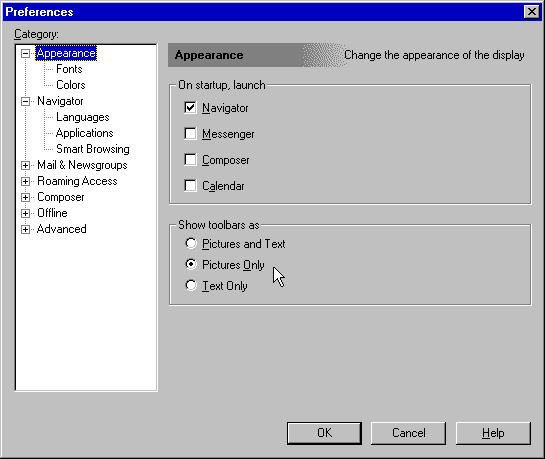Expand the Offline category

tap(25, 213)
